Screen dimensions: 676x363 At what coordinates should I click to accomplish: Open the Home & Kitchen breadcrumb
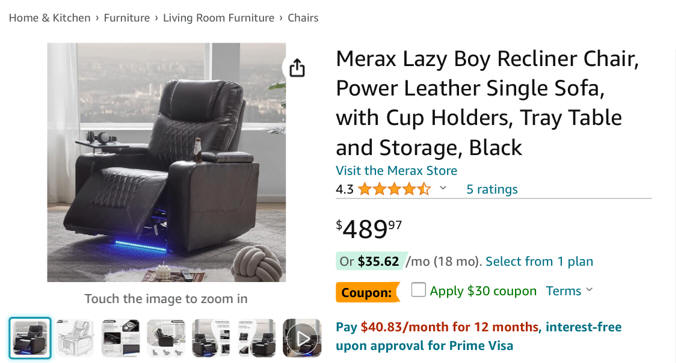(x=50, y=18)
